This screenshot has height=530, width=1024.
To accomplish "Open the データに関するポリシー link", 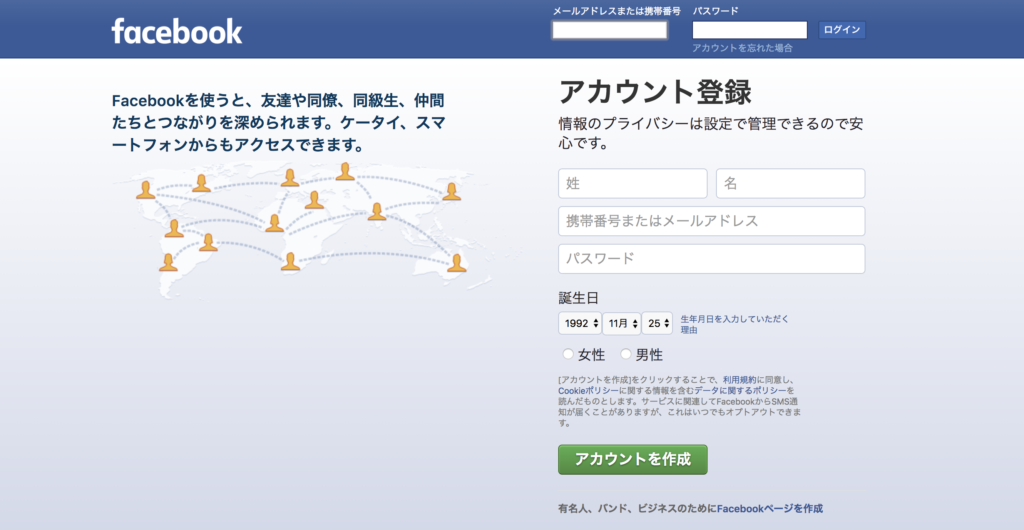I will [x=740, y=390].
